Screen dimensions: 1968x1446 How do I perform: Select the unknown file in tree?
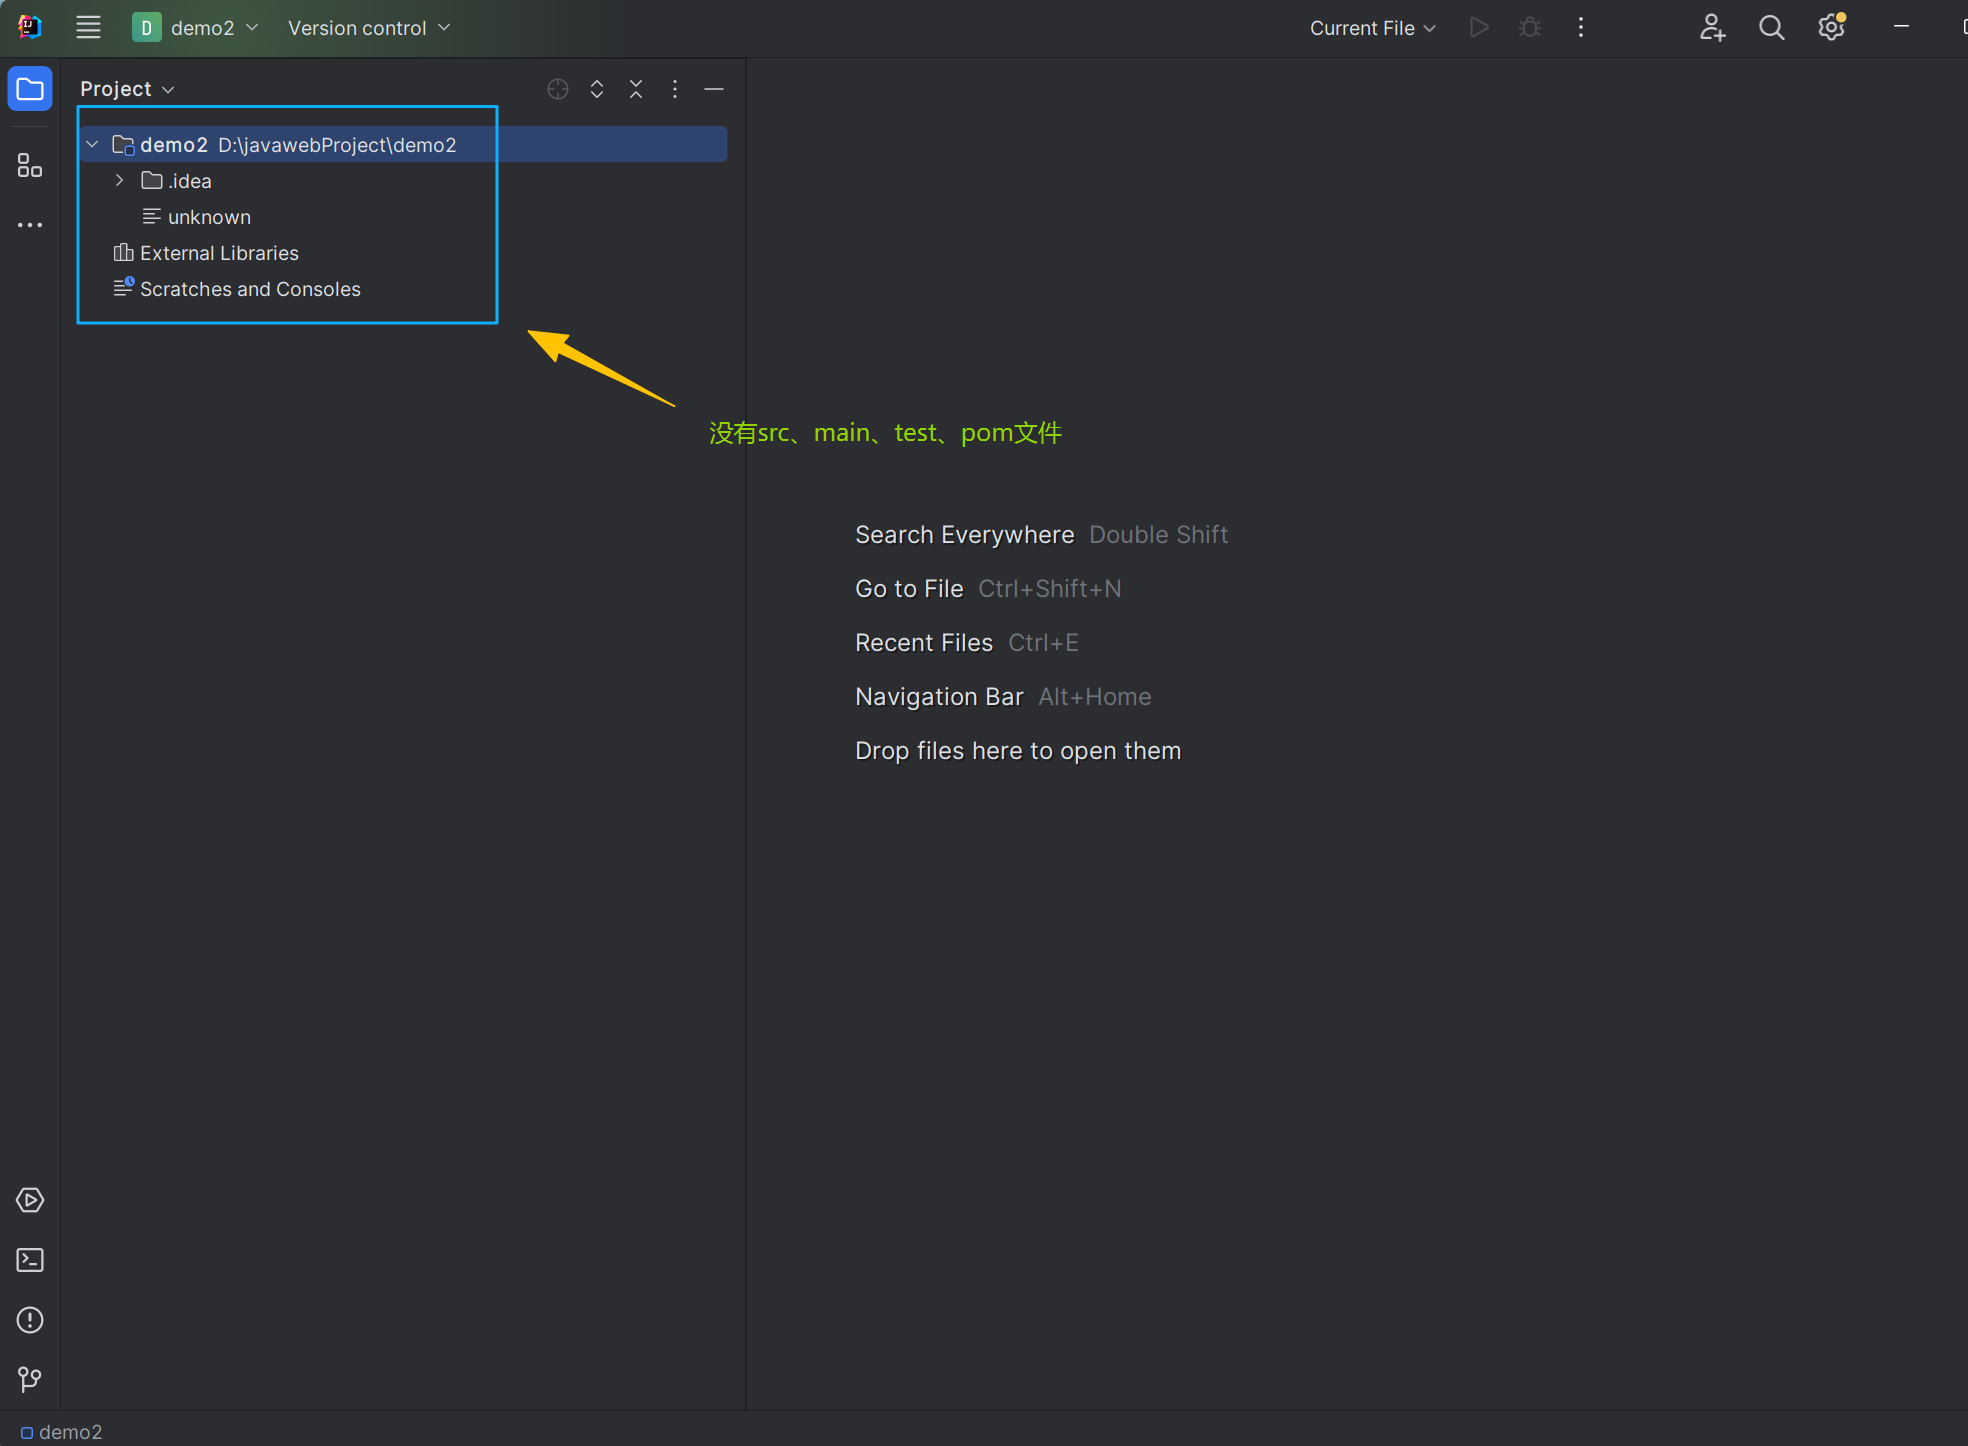pyautogui.click(x=208, y=217)
